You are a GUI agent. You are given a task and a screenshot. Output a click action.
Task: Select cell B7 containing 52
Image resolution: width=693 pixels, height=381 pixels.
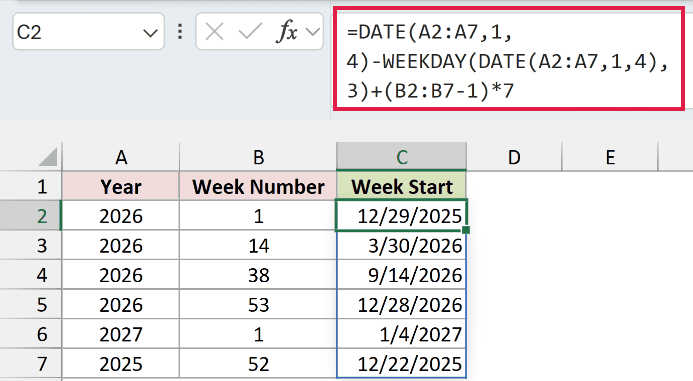(258, 364)
